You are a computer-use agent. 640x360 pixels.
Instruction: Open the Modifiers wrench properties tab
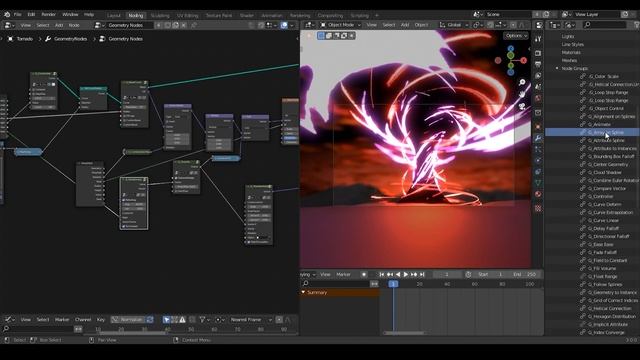[x=538, y=138]
